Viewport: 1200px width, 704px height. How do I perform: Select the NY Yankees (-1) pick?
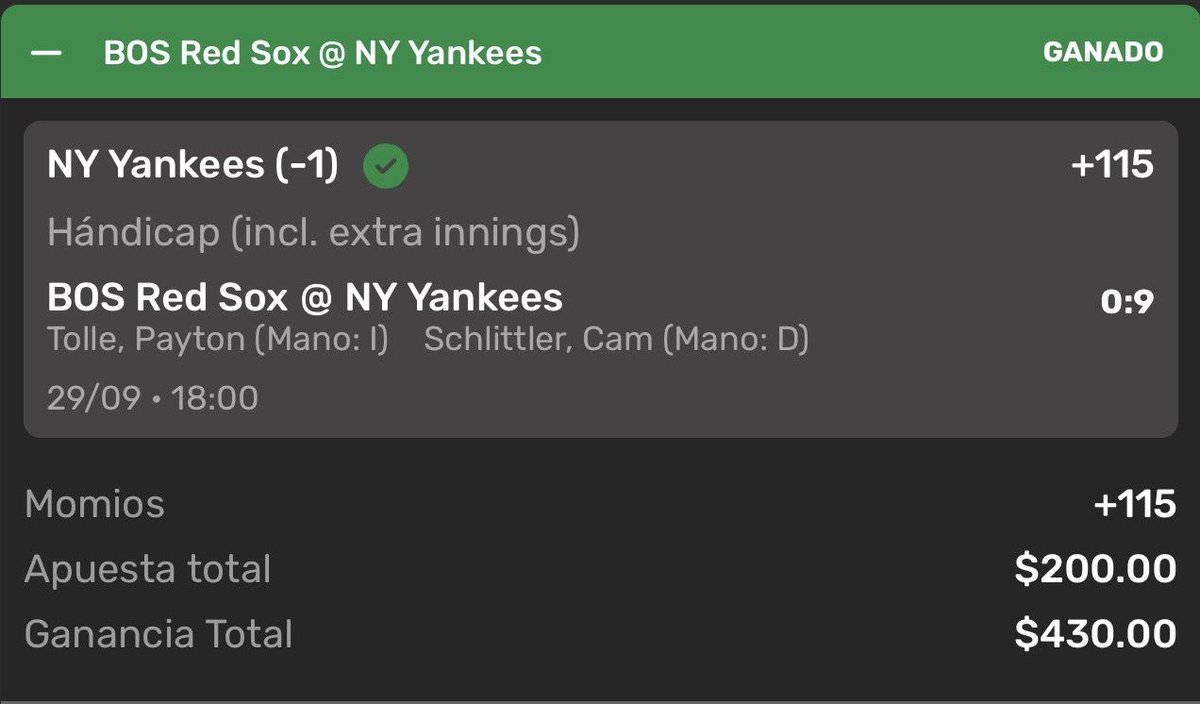coord(192,167)
